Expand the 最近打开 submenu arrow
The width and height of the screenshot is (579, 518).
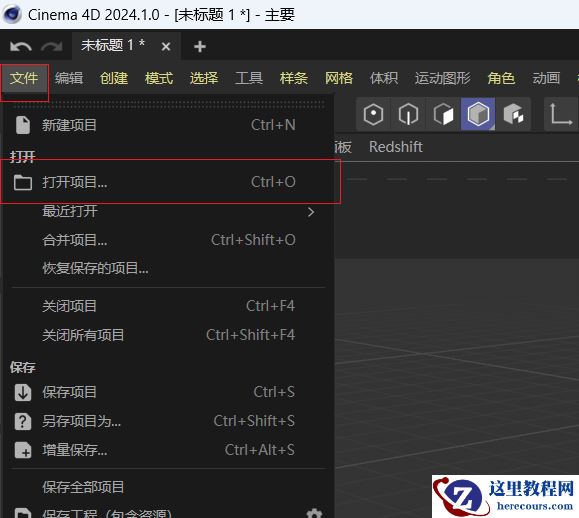(311, 212)
